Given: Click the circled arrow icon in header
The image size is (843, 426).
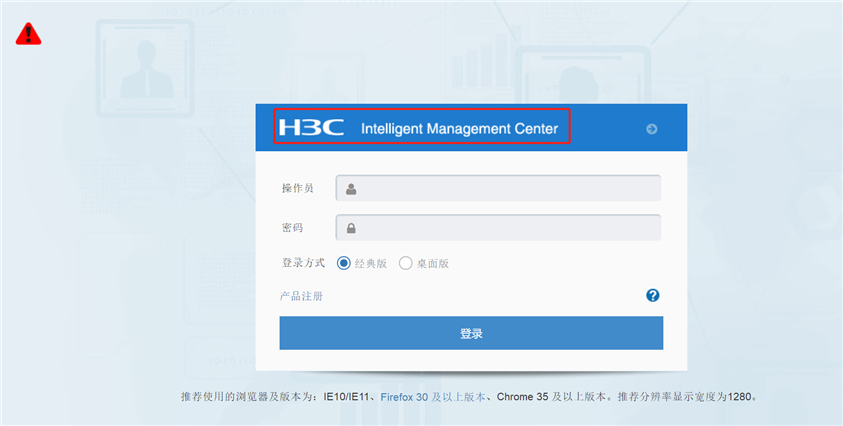Looking at the screenshot, I should [x=652, y=129].
